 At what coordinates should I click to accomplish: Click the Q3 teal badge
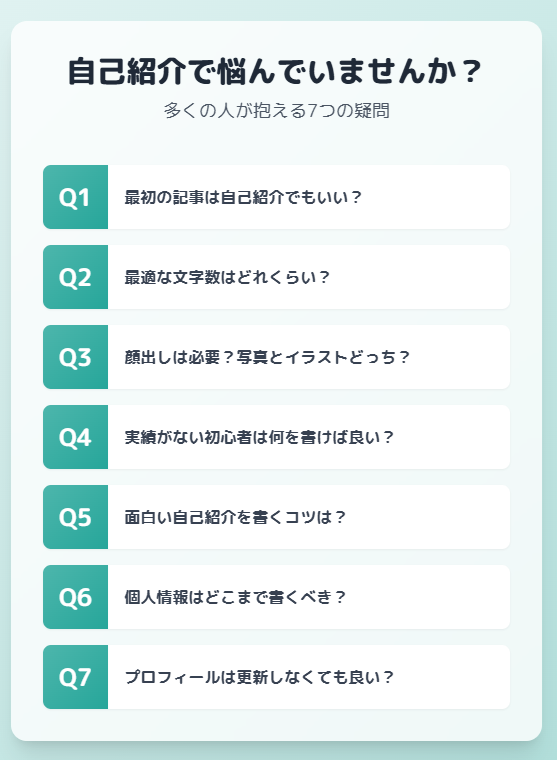[75, 357]
